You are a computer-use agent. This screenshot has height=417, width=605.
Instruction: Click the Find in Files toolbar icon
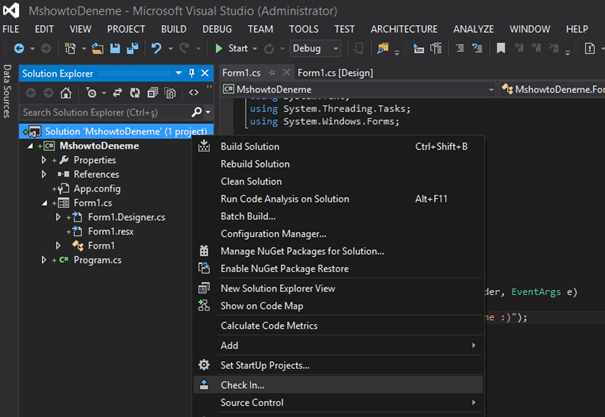pyautogui.click(x=382, y=49)
